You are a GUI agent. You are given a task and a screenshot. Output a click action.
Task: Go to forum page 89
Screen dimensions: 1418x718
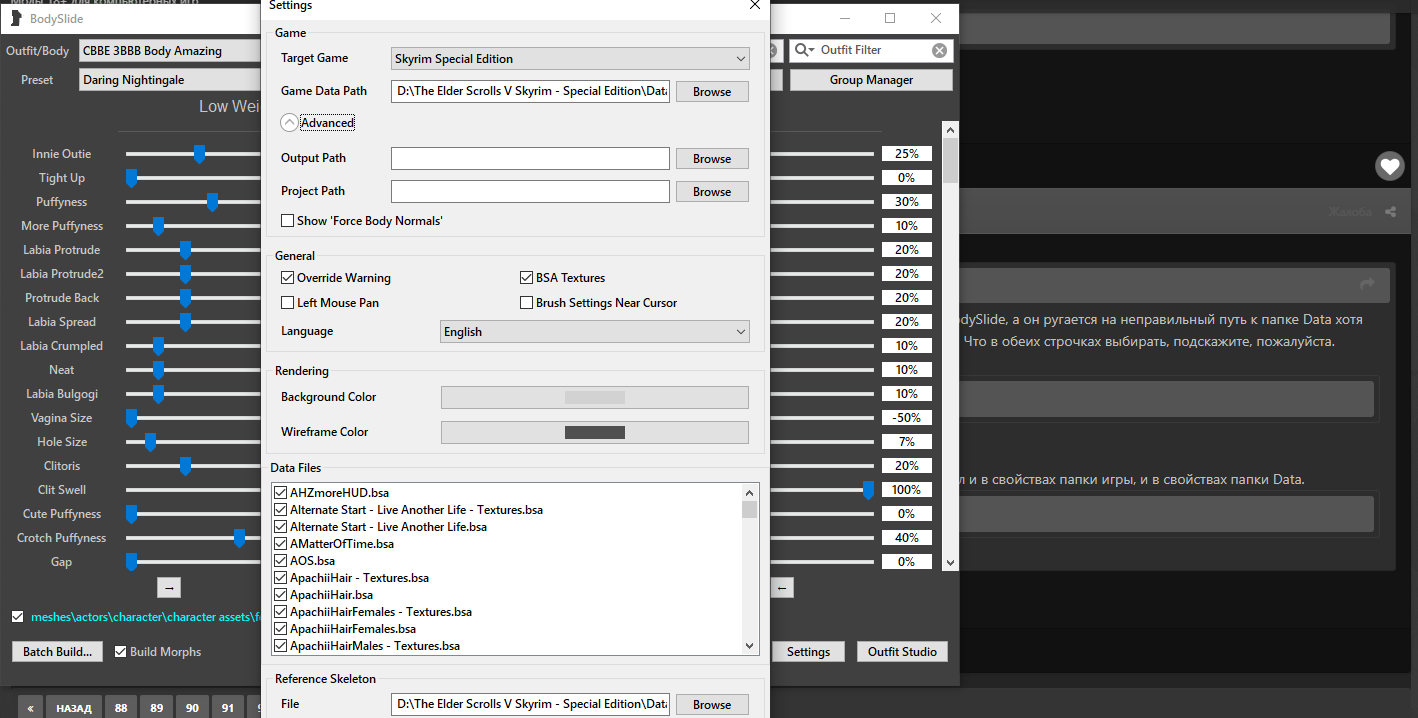(156, 707)
